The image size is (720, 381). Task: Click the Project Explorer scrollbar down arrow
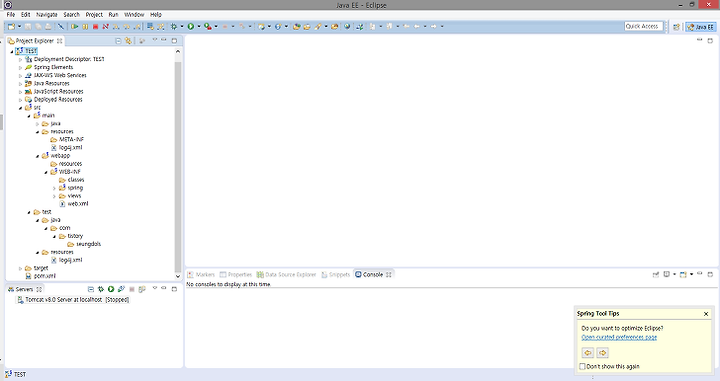(x=178, y=276)
